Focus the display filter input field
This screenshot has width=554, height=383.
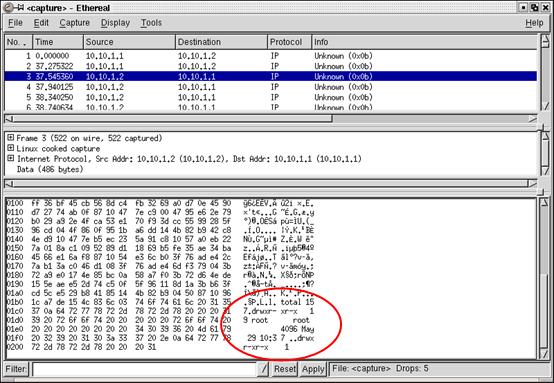145,369
